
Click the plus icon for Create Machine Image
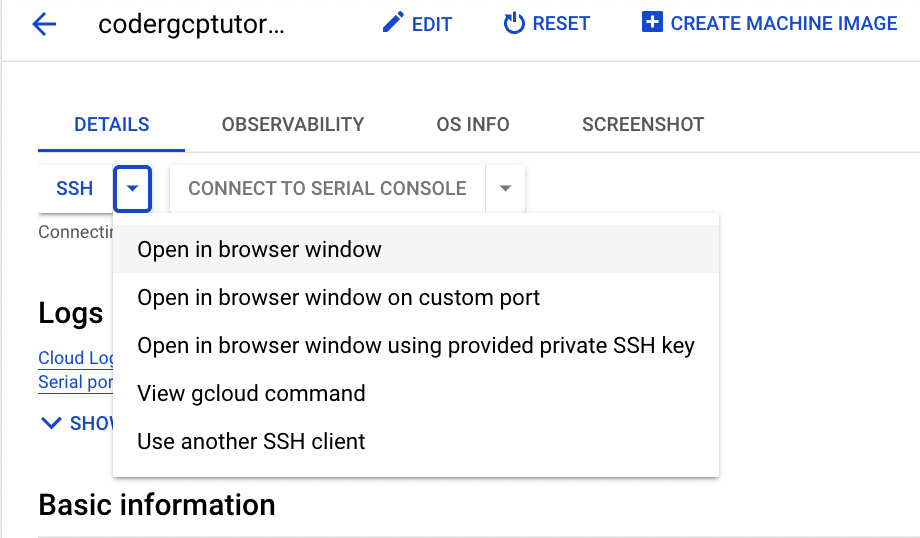652,22
